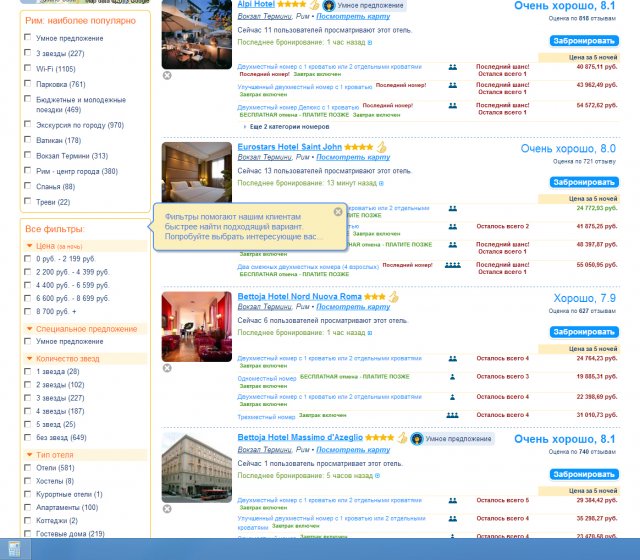Click three-person occupancy icon at 31 010,73 руб.

point(452,415)
